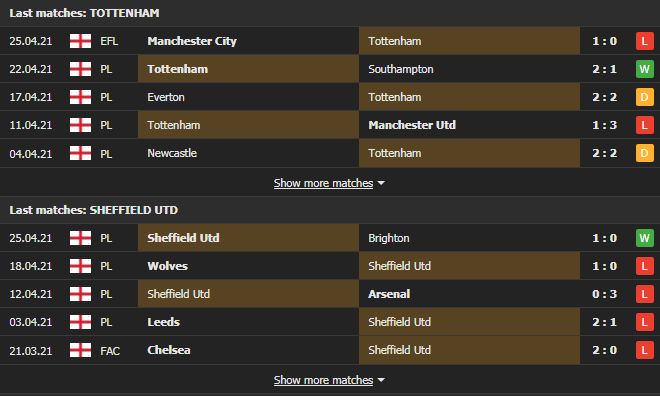Click the England flag on the FAC Chelsea row

[80, 350]
